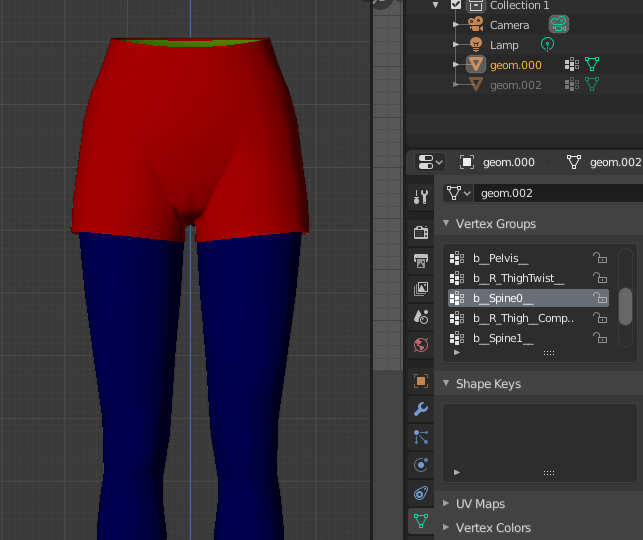Click vertex group list resize grip
643x540 pixels.
(x=549, y=353)
